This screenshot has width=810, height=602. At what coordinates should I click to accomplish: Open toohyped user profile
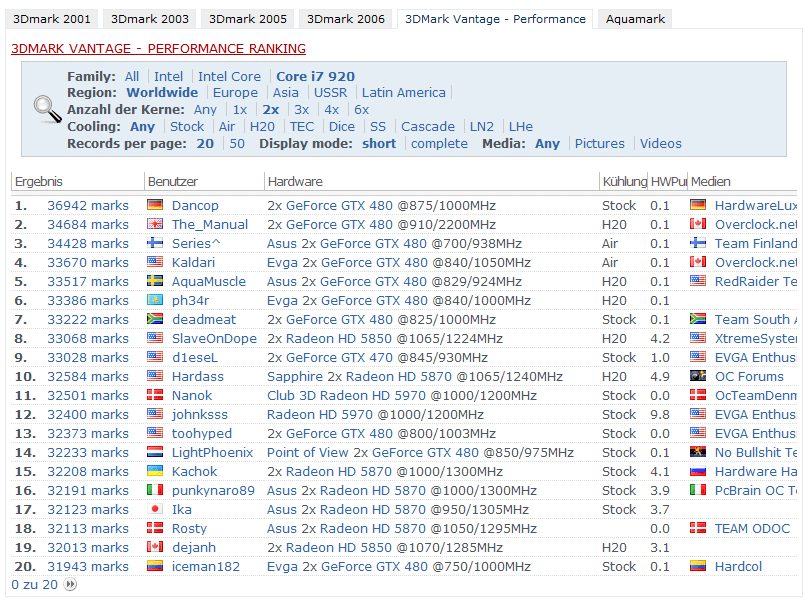201,434
